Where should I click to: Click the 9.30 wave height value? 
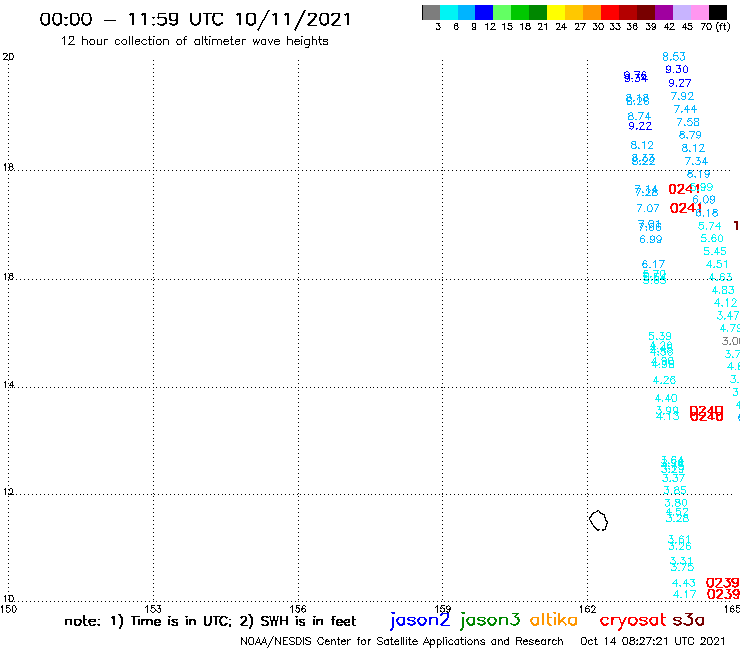pos(677,69)
